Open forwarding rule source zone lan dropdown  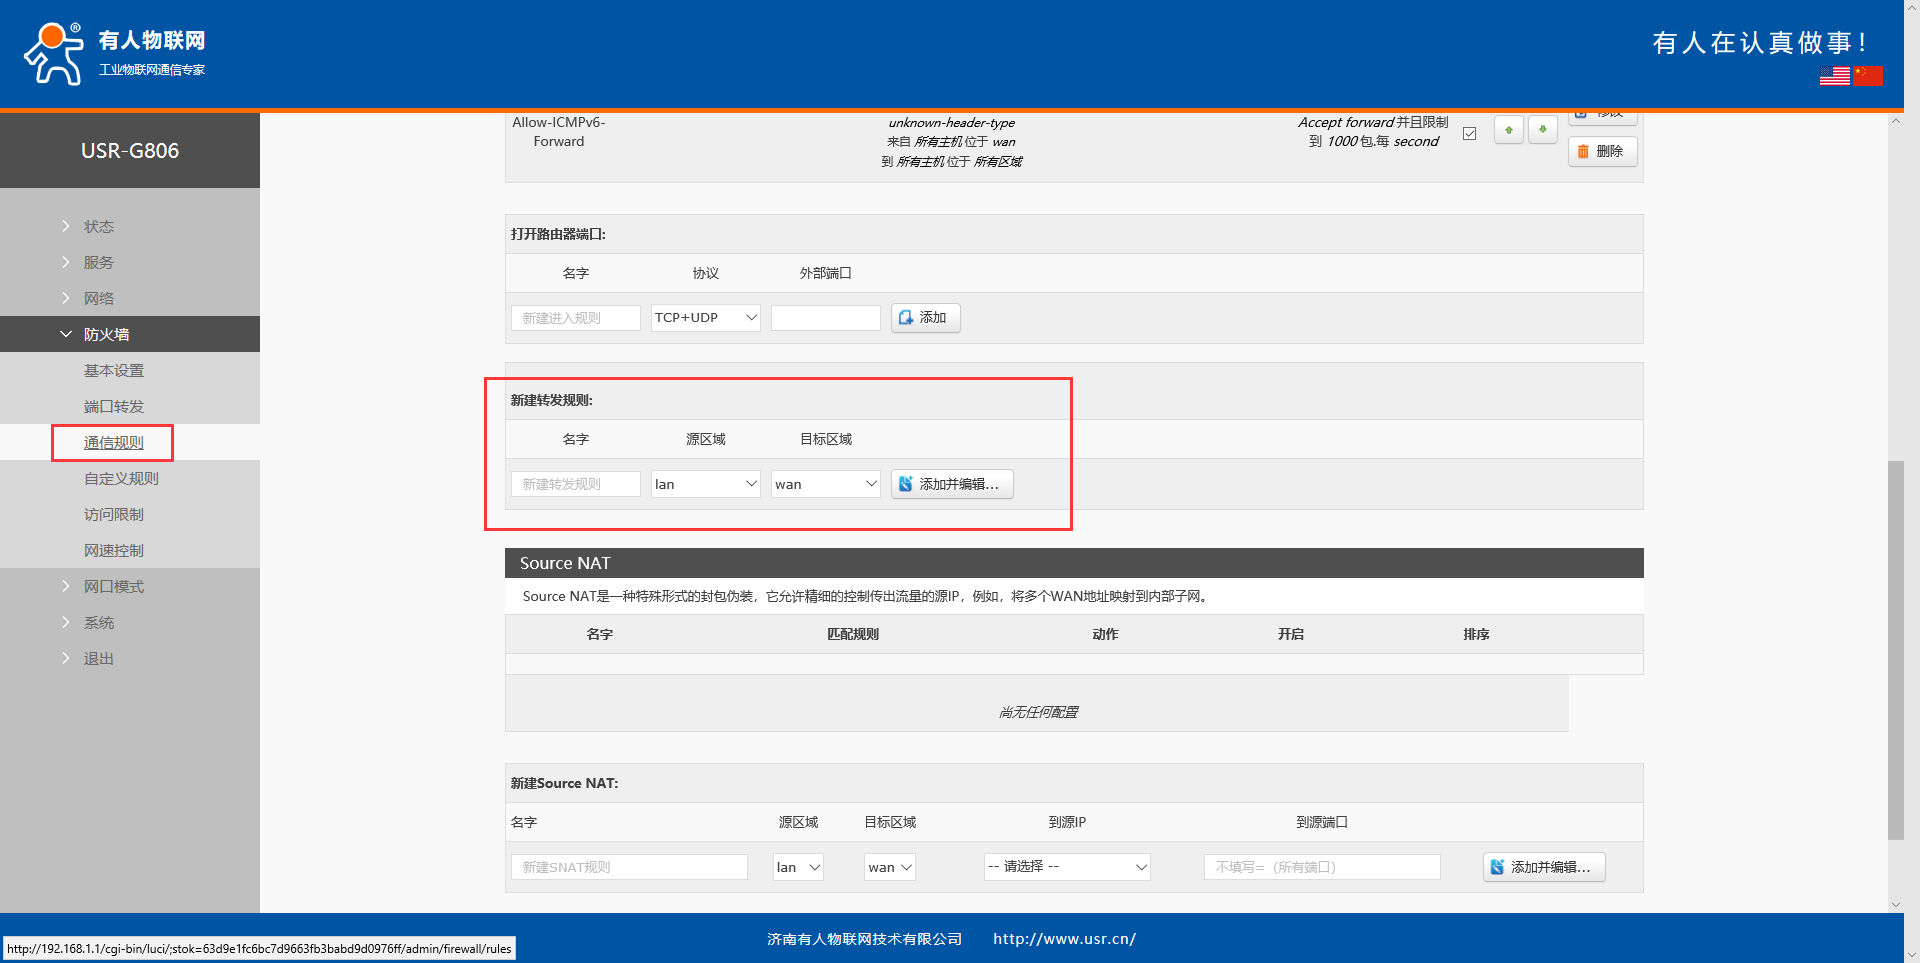click(x=705, y=484)
